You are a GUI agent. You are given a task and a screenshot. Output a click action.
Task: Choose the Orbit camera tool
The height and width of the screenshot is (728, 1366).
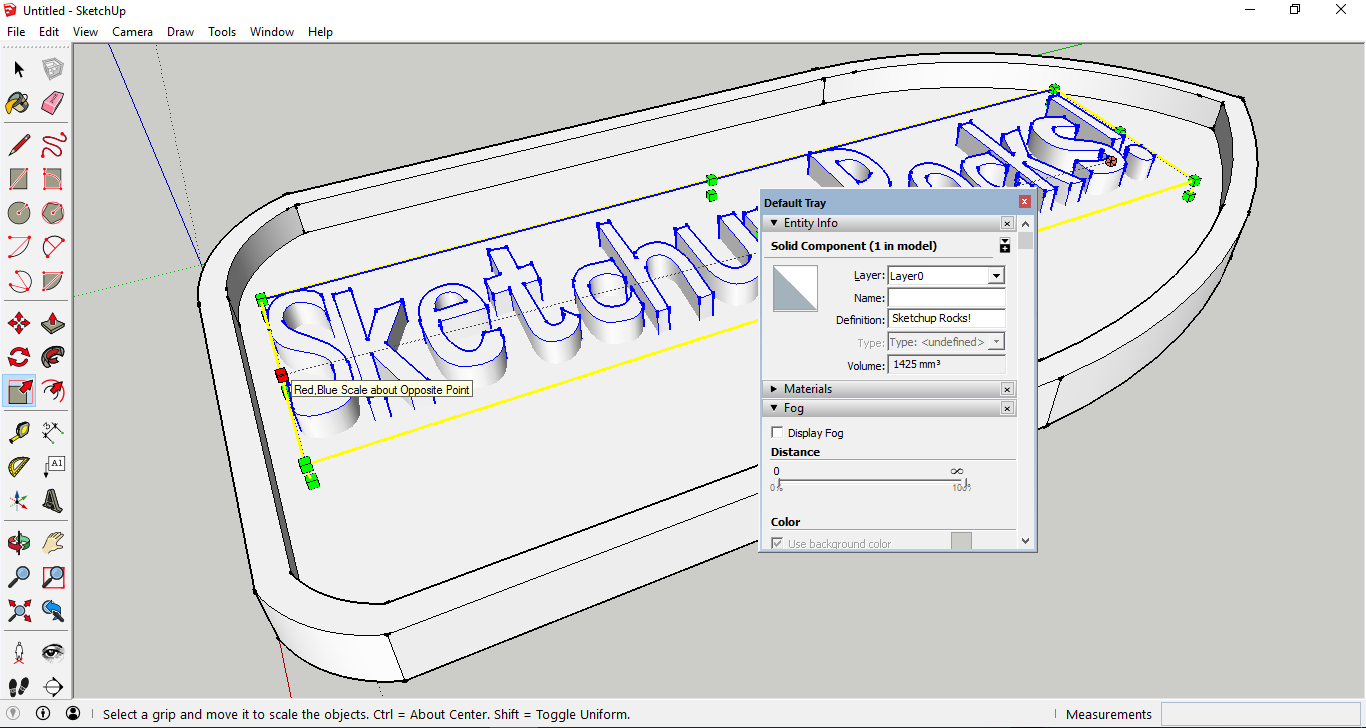pos(19,543)
